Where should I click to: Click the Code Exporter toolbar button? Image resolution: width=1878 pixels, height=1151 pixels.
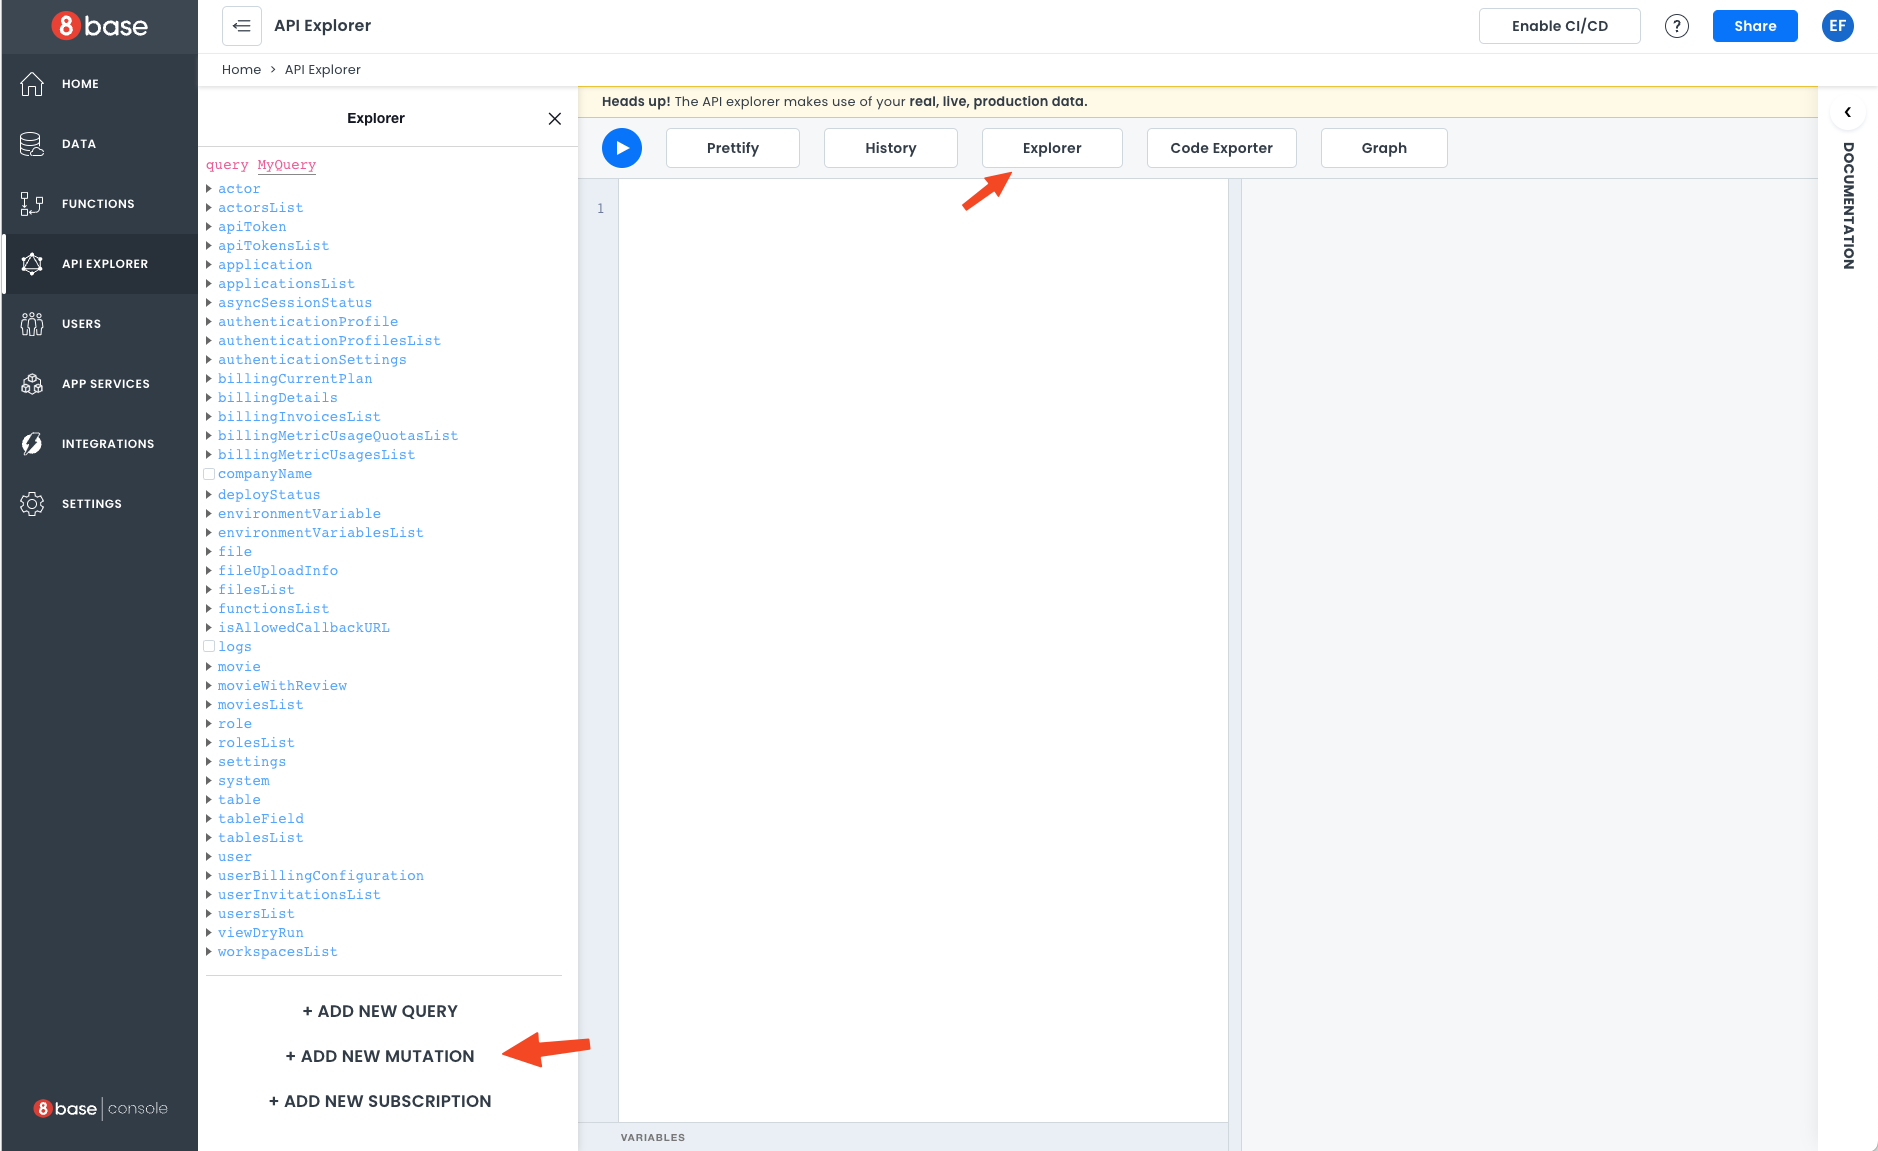tap(1221, 148)
